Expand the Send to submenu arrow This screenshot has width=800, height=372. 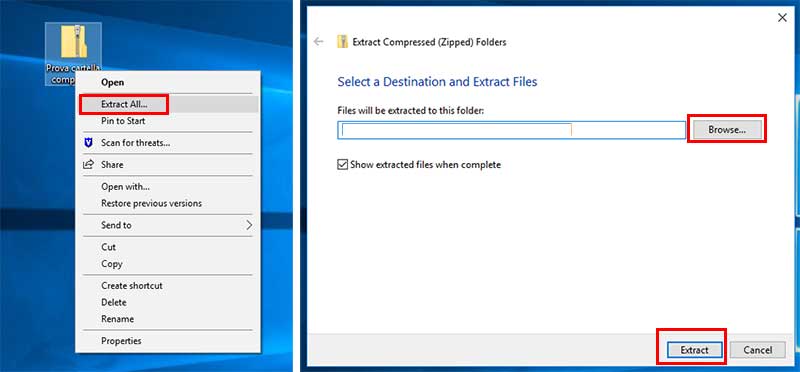[x=249, y=225]
